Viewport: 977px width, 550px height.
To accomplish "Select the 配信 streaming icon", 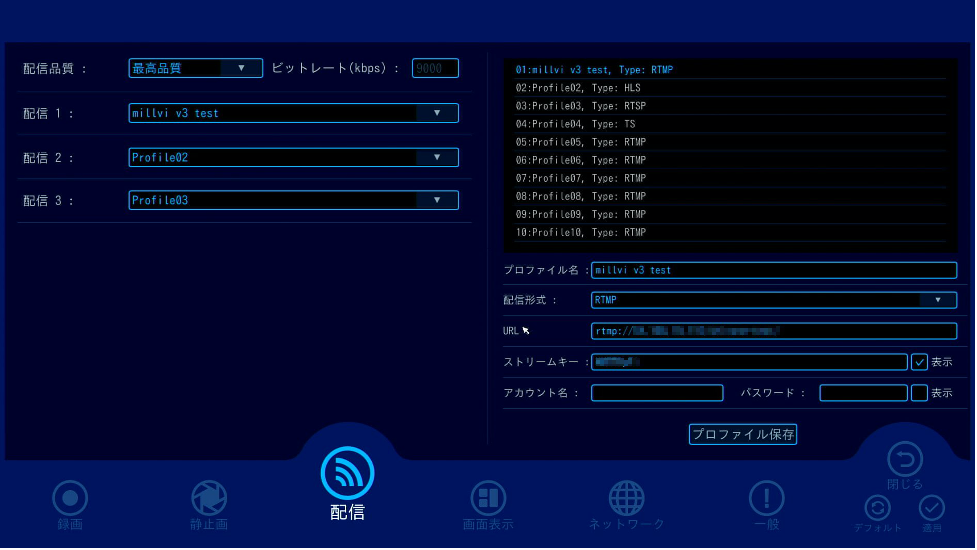I will click(347, 474).
